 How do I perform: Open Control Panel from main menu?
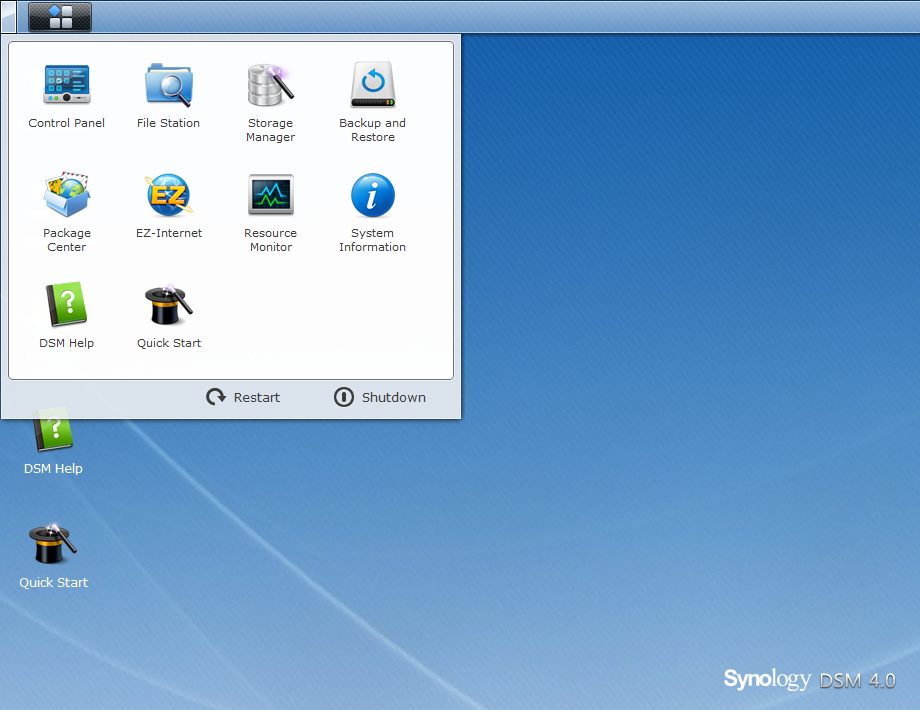pos(66,96)
